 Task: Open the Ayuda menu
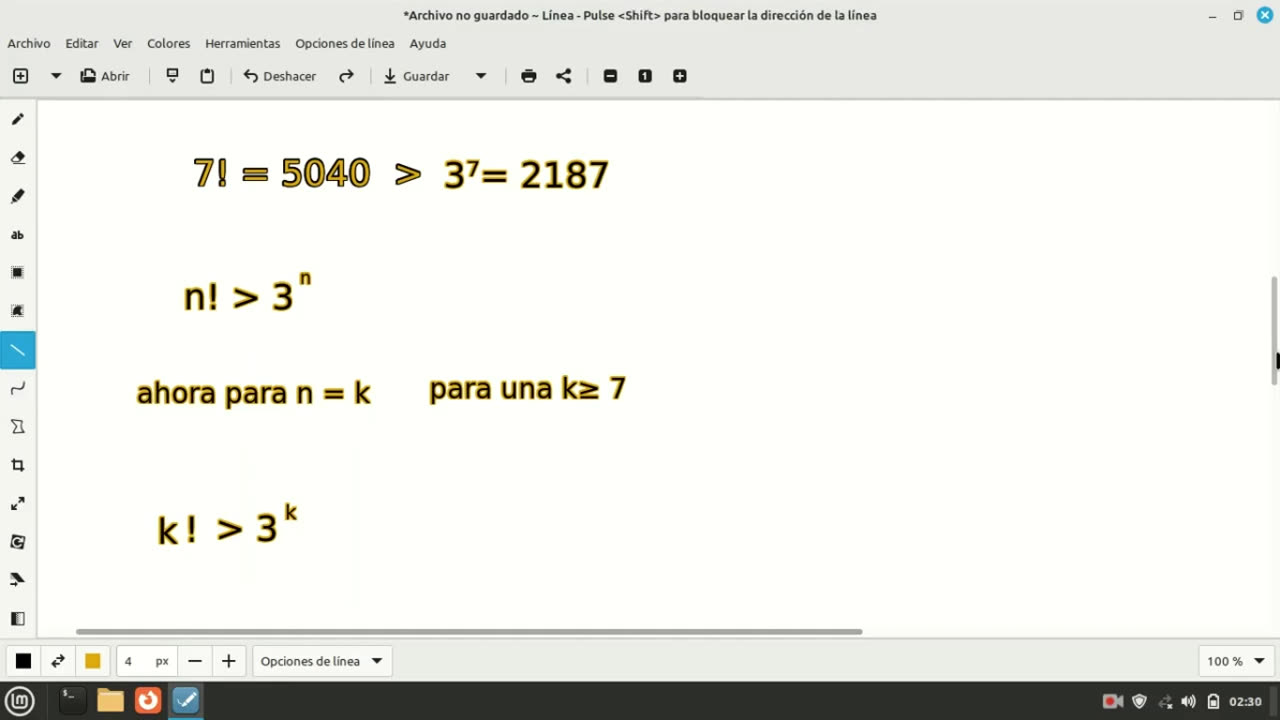[428, 43]
